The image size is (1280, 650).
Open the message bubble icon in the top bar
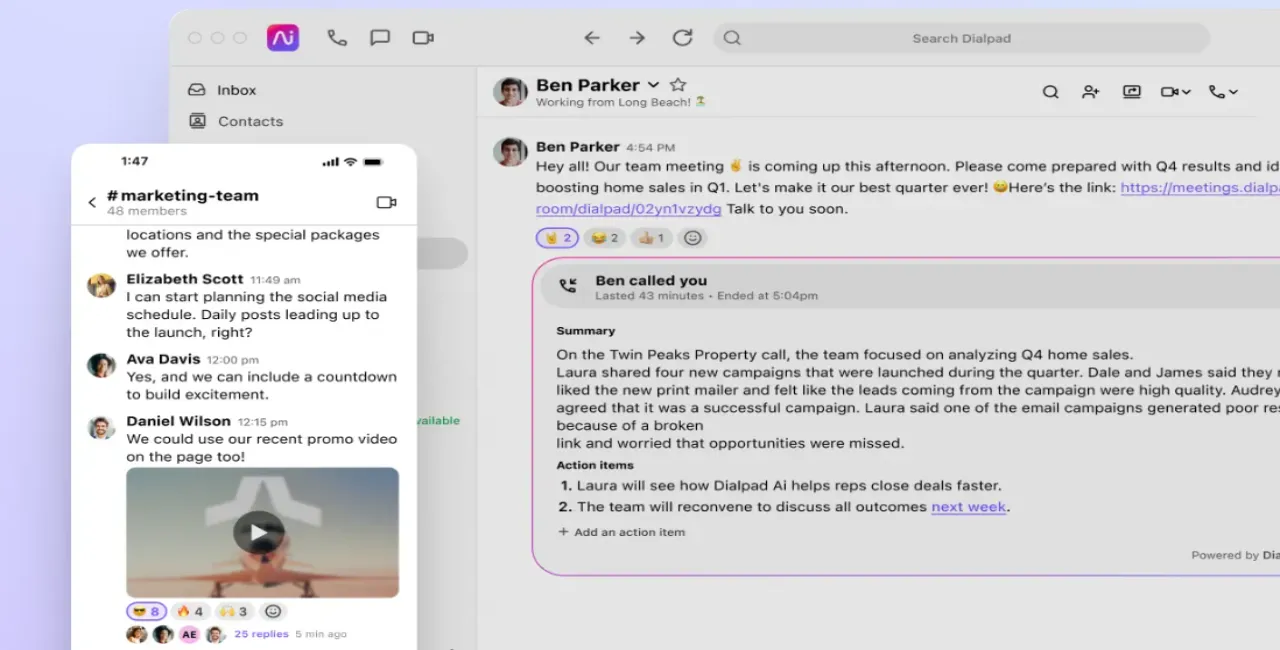(x=380, y=38)
